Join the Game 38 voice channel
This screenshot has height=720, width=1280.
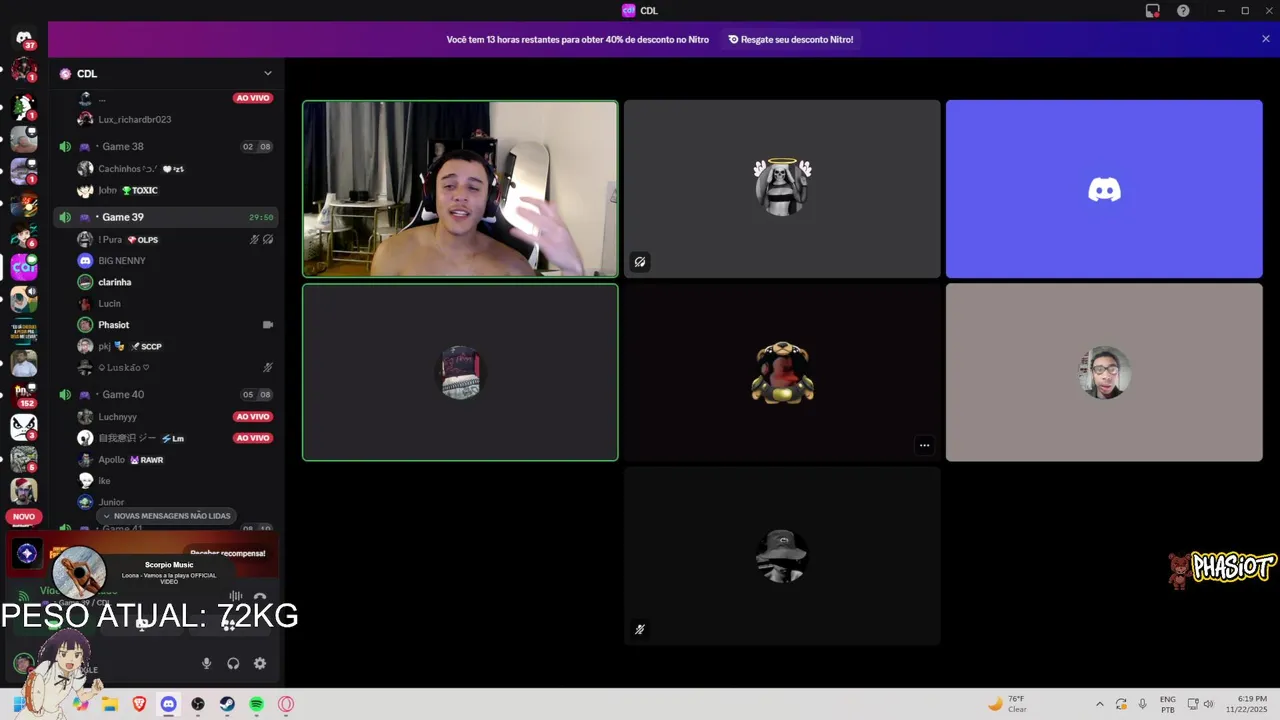coord(165,146)
